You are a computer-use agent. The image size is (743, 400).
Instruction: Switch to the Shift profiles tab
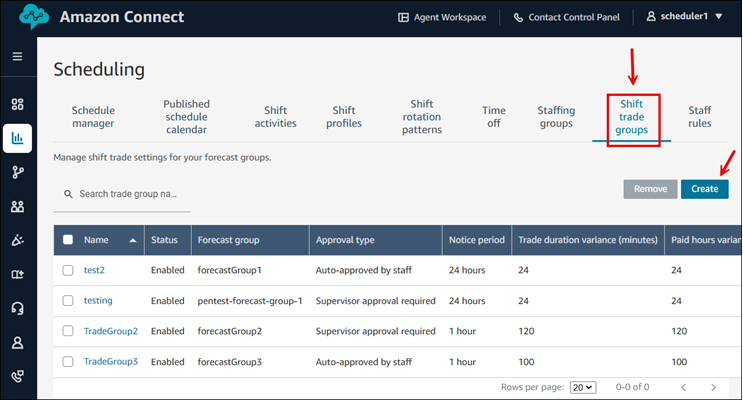[x=343, y=117]
